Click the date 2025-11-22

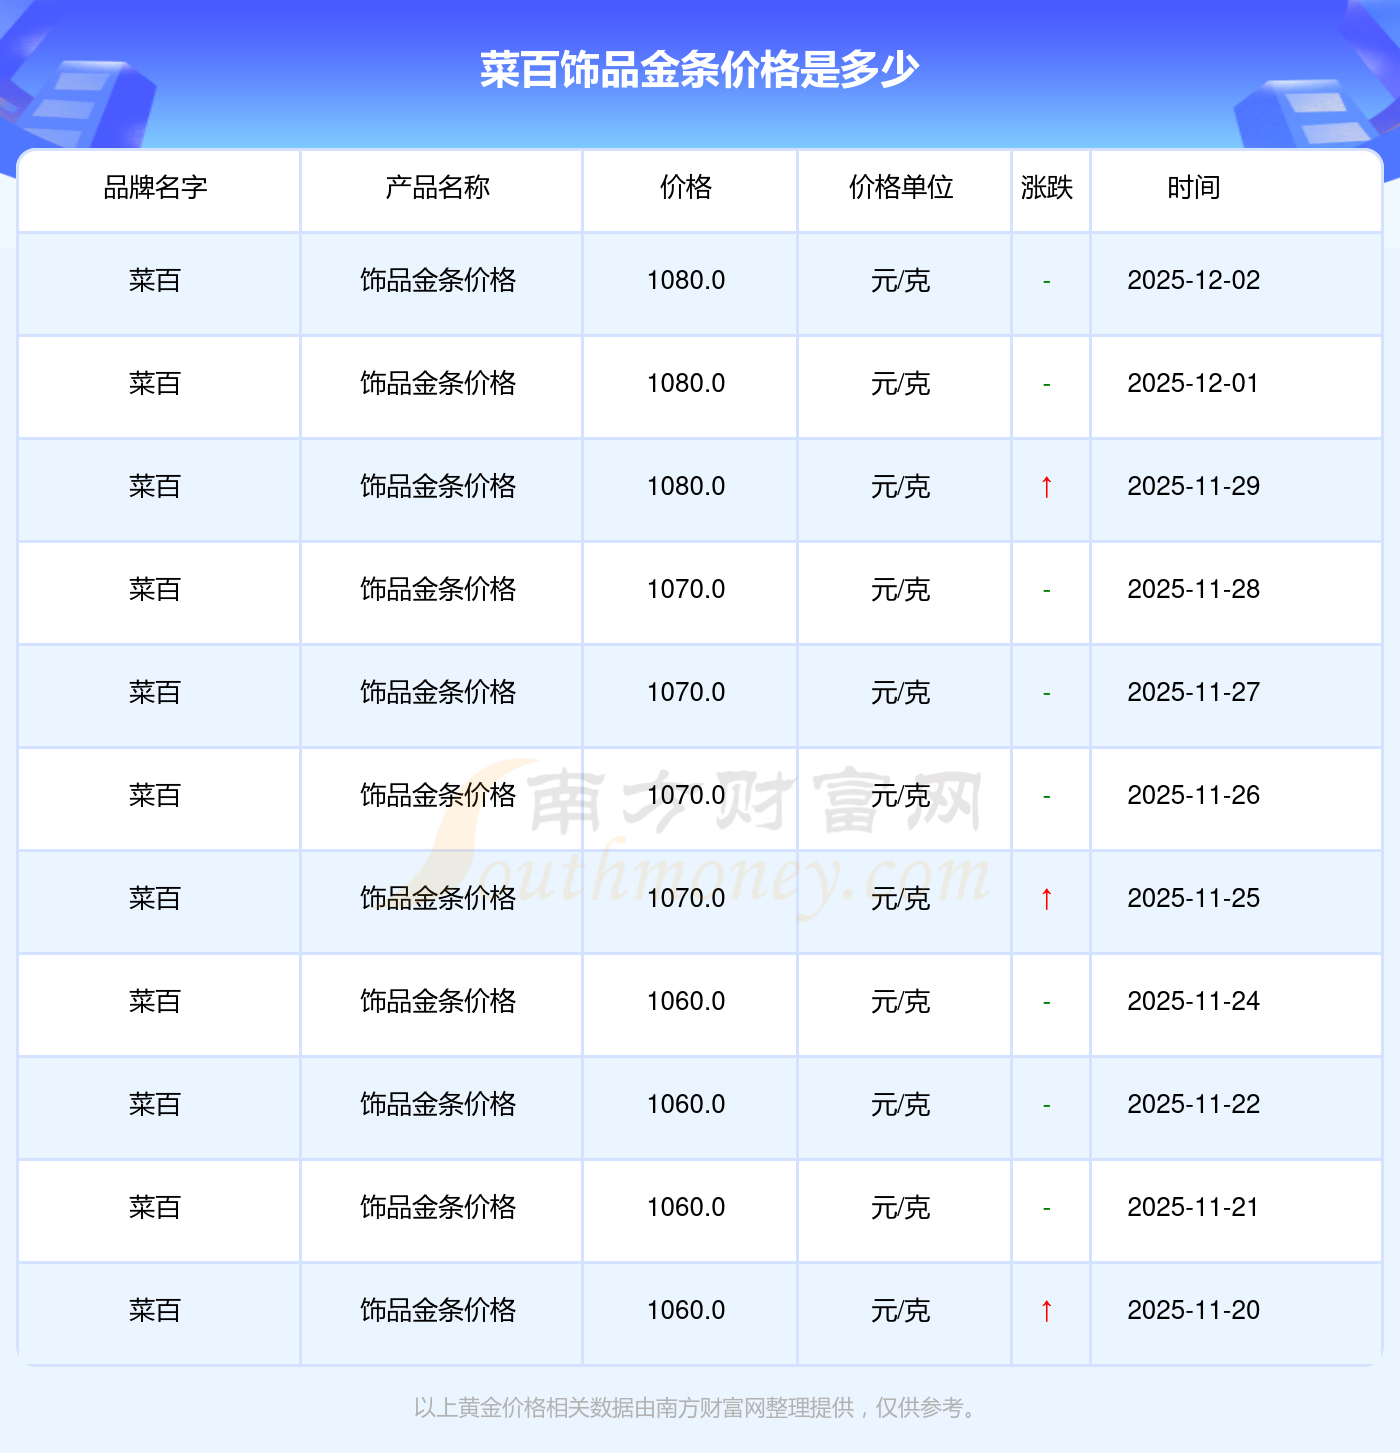click(x=1194, y=1105)
